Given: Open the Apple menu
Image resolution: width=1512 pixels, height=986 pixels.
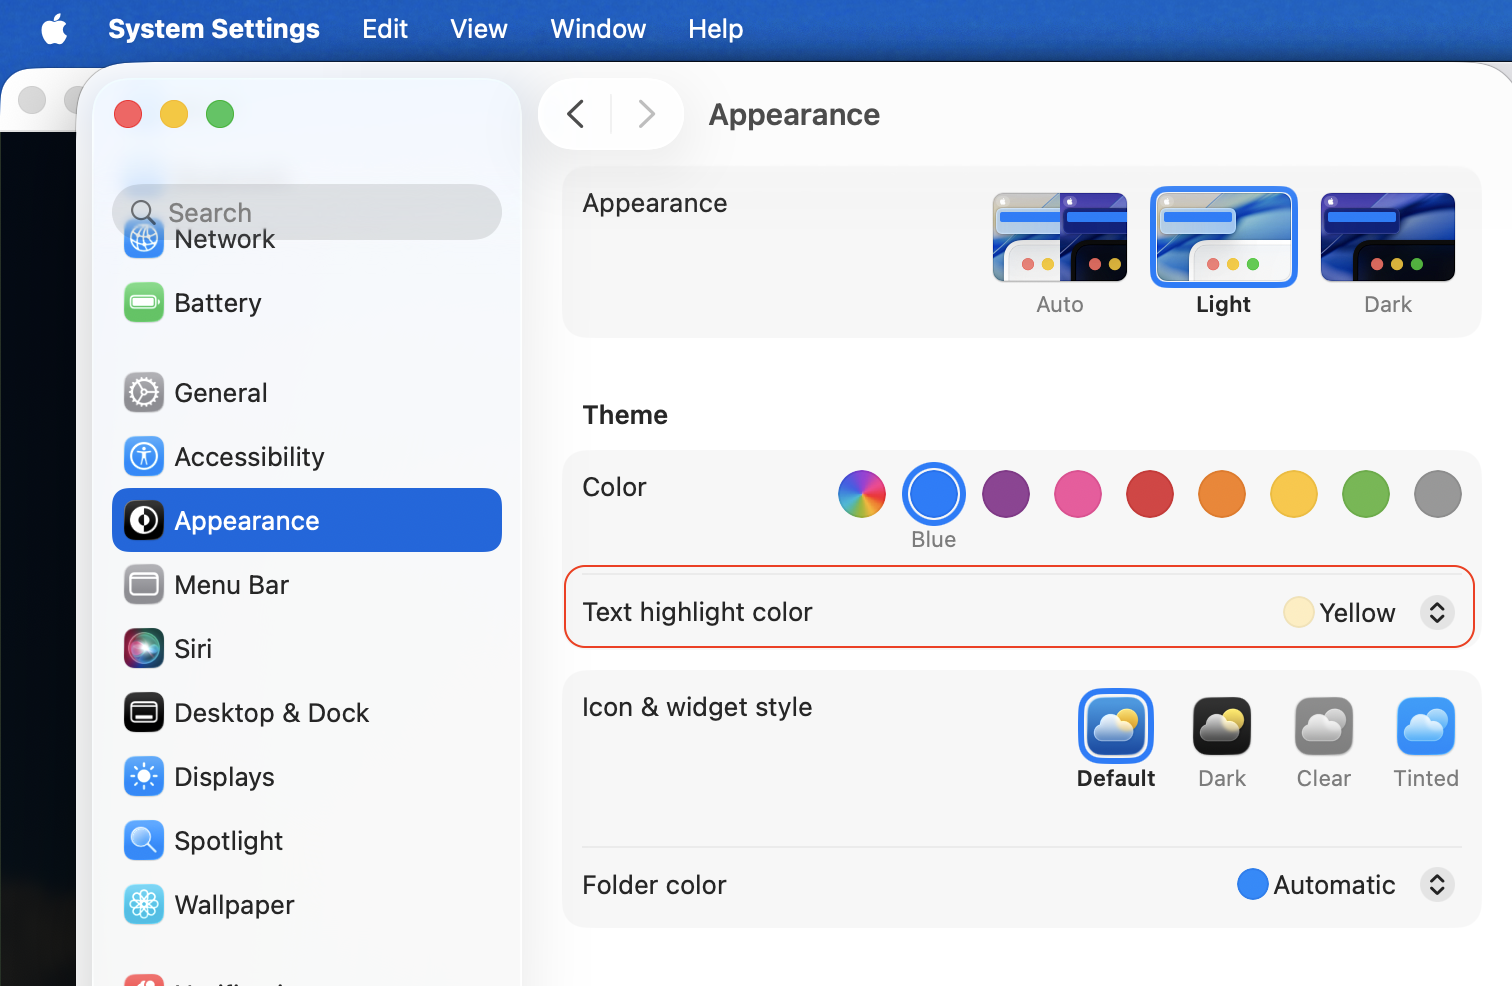Looking at the screenshot, I should tap(55, 29).
